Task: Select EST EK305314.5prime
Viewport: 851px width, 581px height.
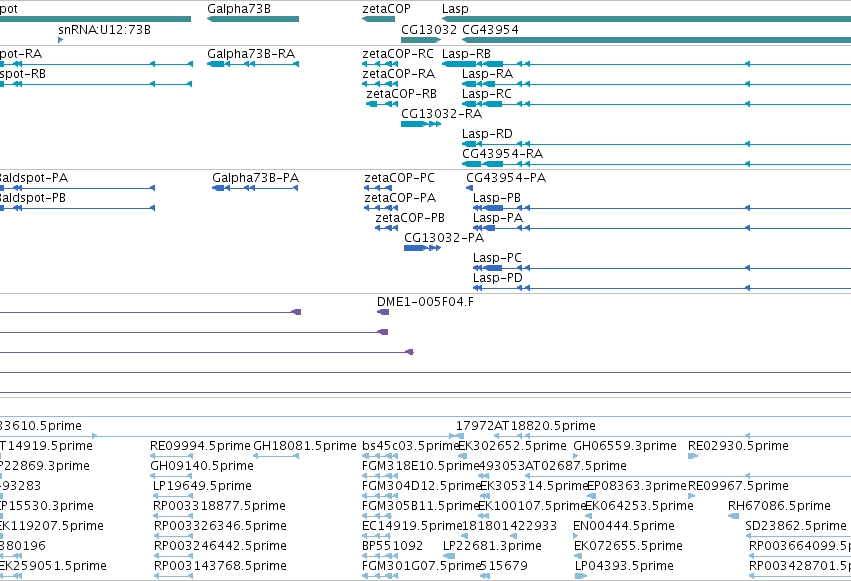Action: [534, 486]
